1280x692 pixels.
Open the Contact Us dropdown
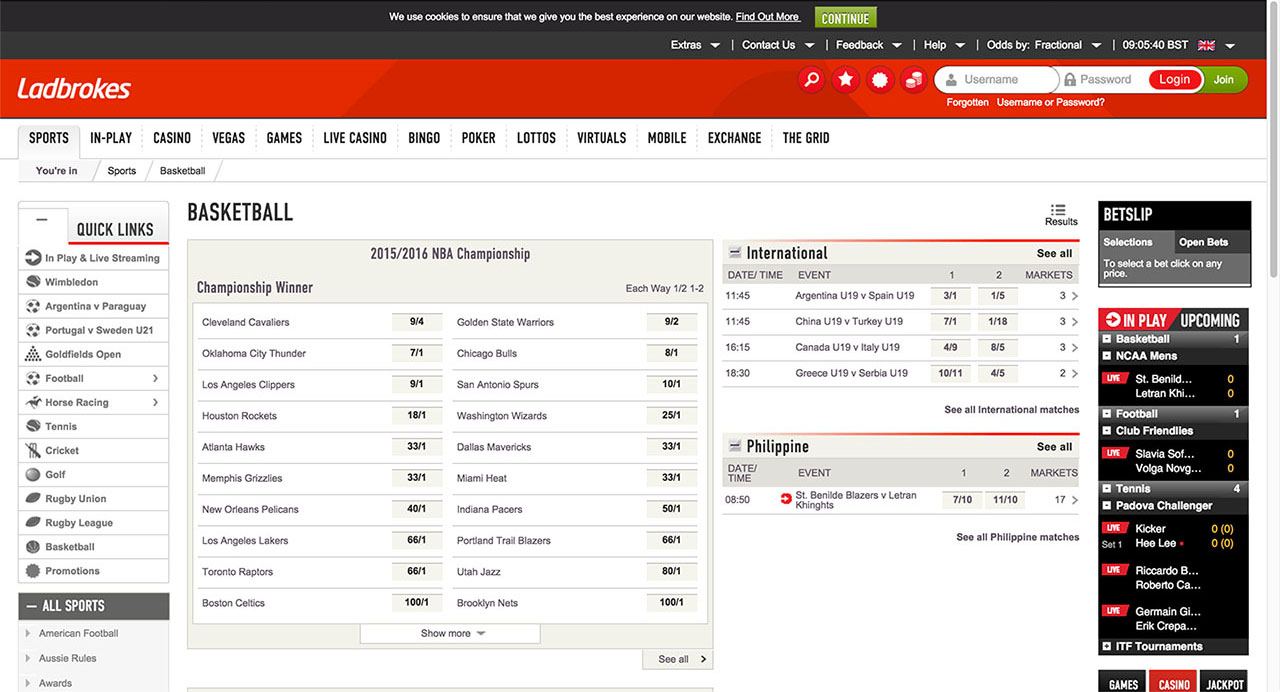point(778,45)
